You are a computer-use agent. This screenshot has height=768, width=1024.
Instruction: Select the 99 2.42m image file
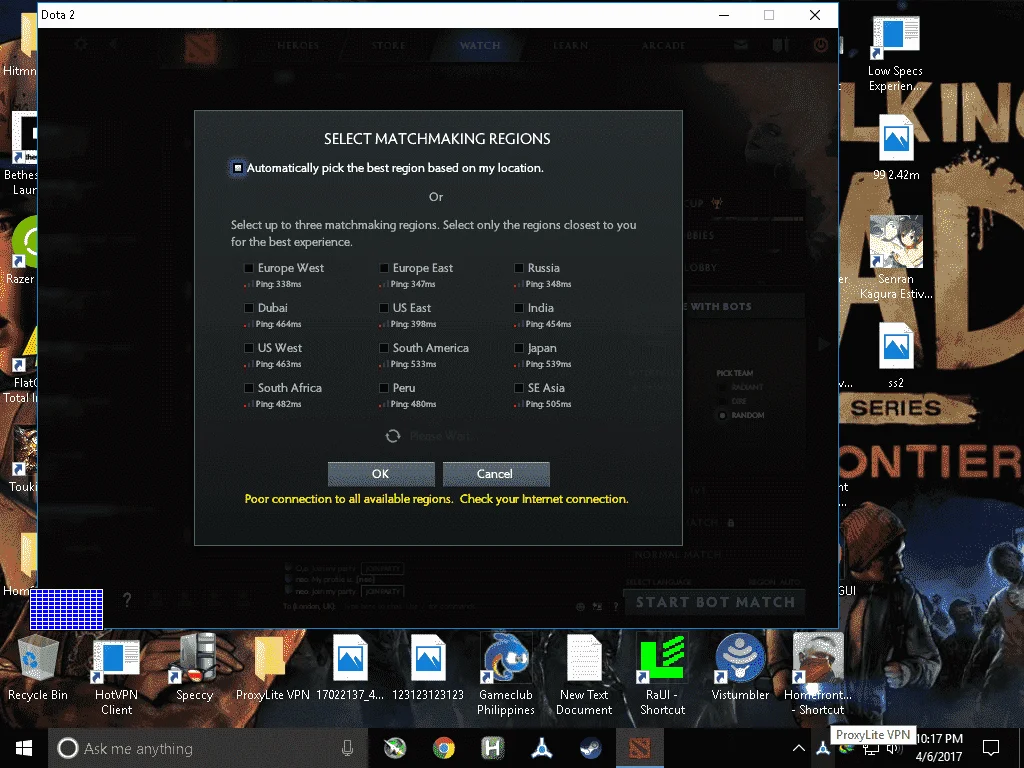tap(895, 148)
